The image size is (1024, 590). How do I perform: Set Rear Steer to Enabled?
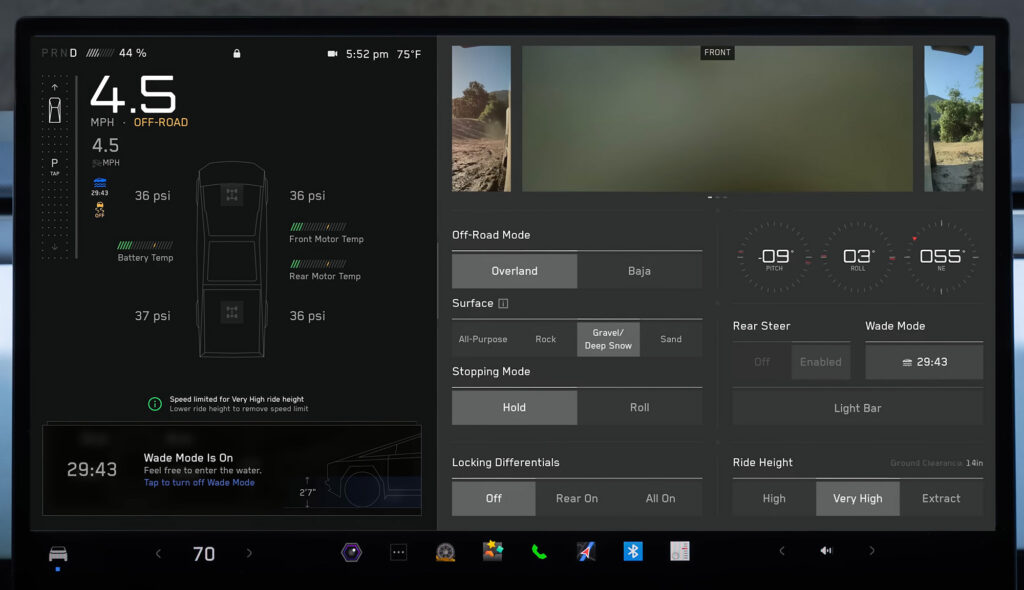[821, 361]
